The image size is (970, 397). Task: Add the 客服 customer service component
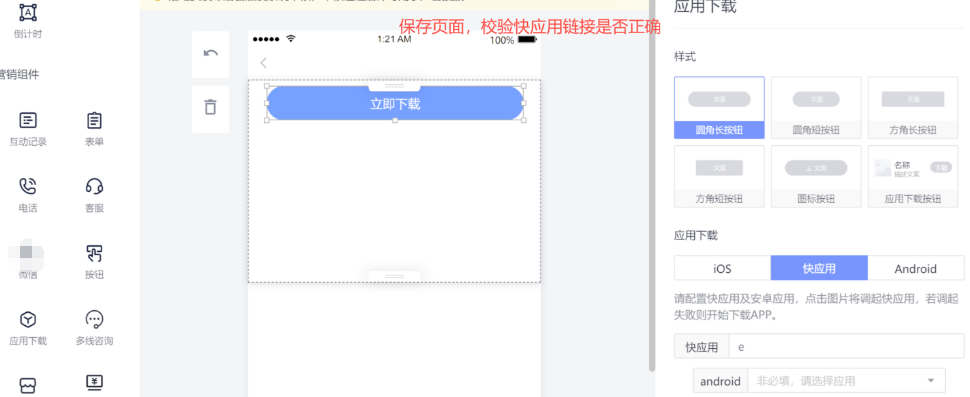click(94, 195)
